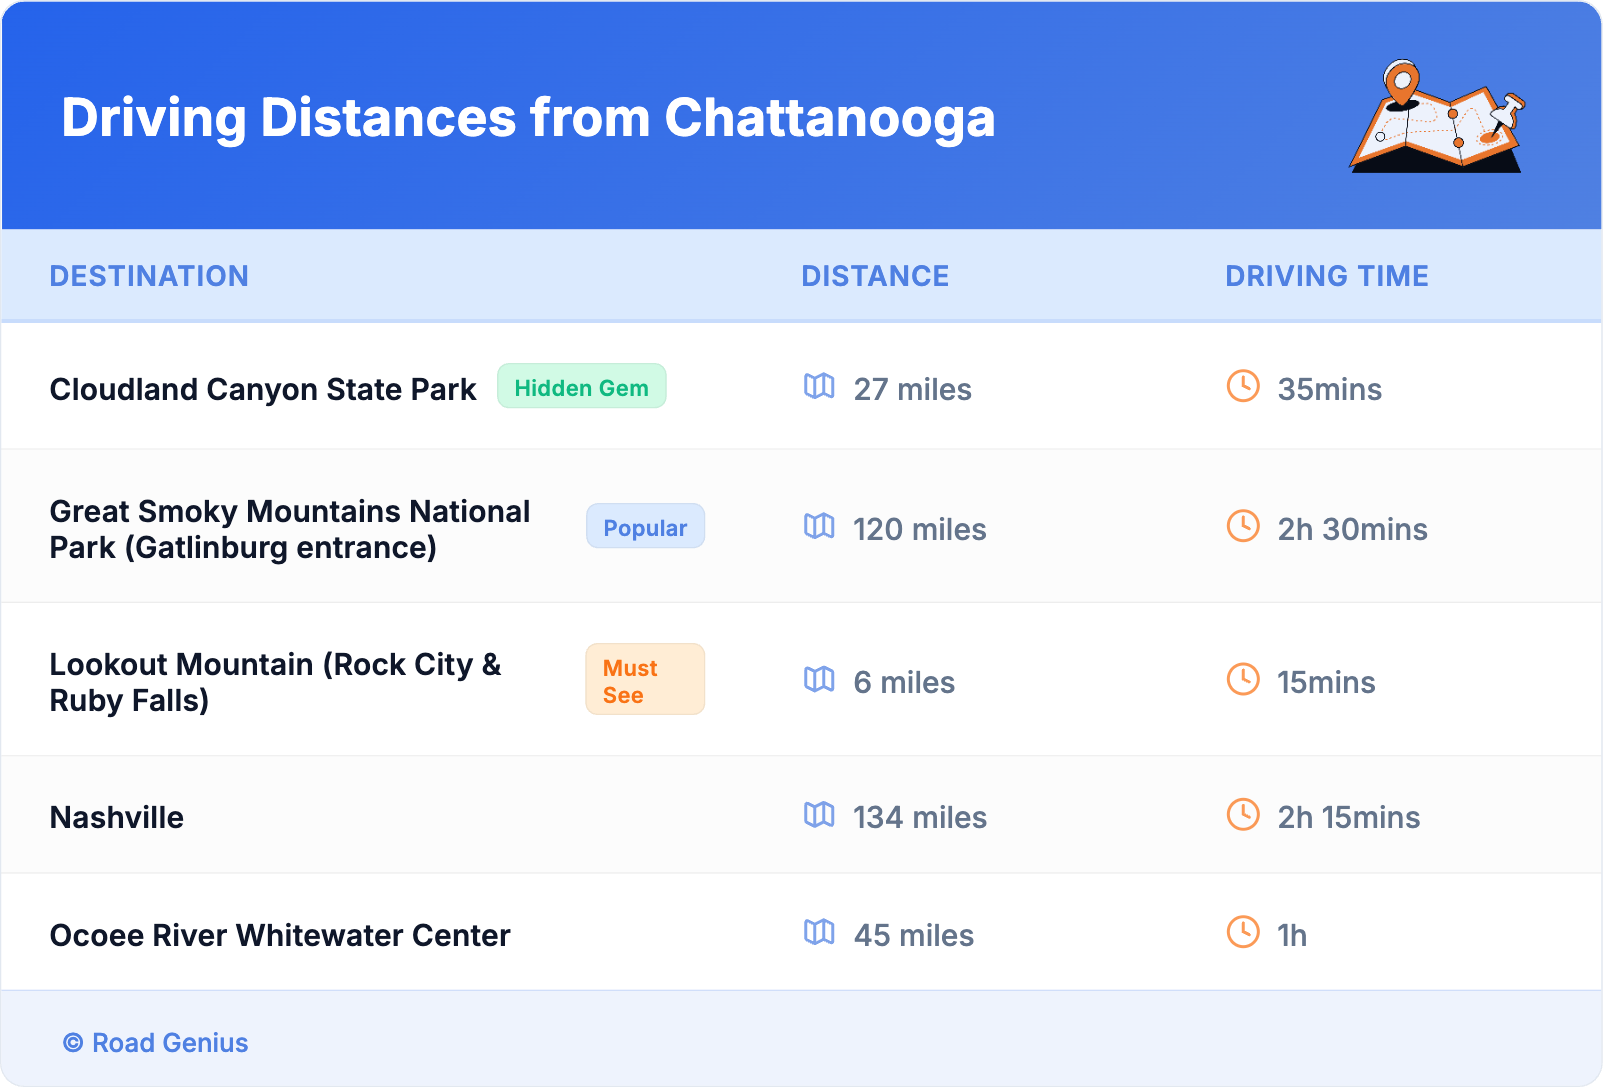This screenshot has width=1604, height=1088.
Task: Click the map icon beside 27 miles
Action: coord(819,386)
